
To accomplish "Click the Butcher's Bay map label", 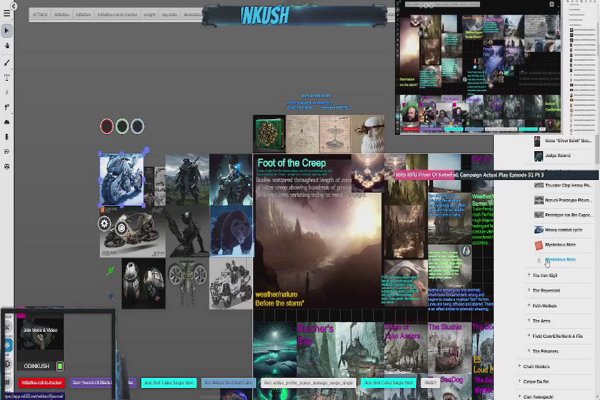I will point(315,334).
